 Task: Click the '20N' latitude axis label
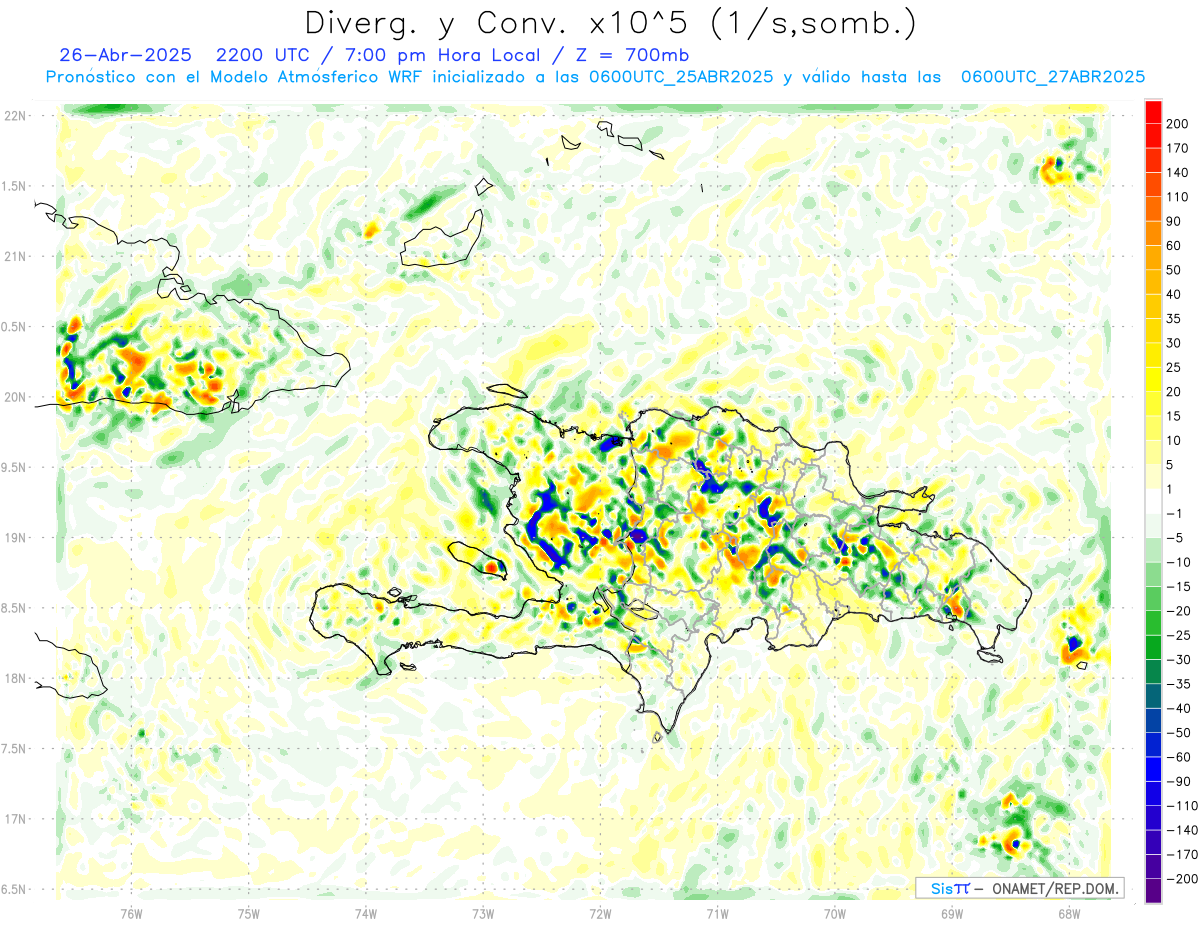14,397
